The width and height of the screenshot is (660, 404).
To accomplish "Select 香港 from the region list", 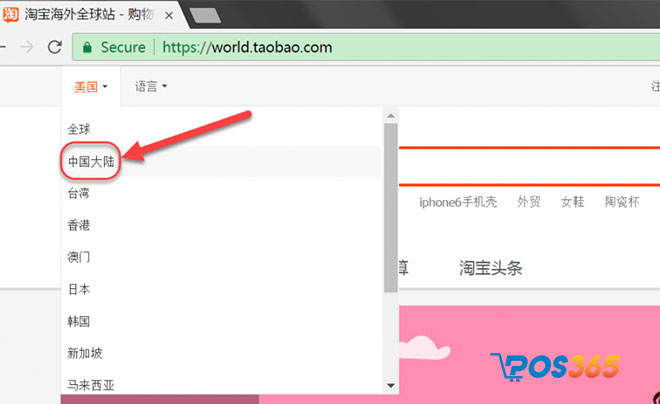I will (221, 225).
